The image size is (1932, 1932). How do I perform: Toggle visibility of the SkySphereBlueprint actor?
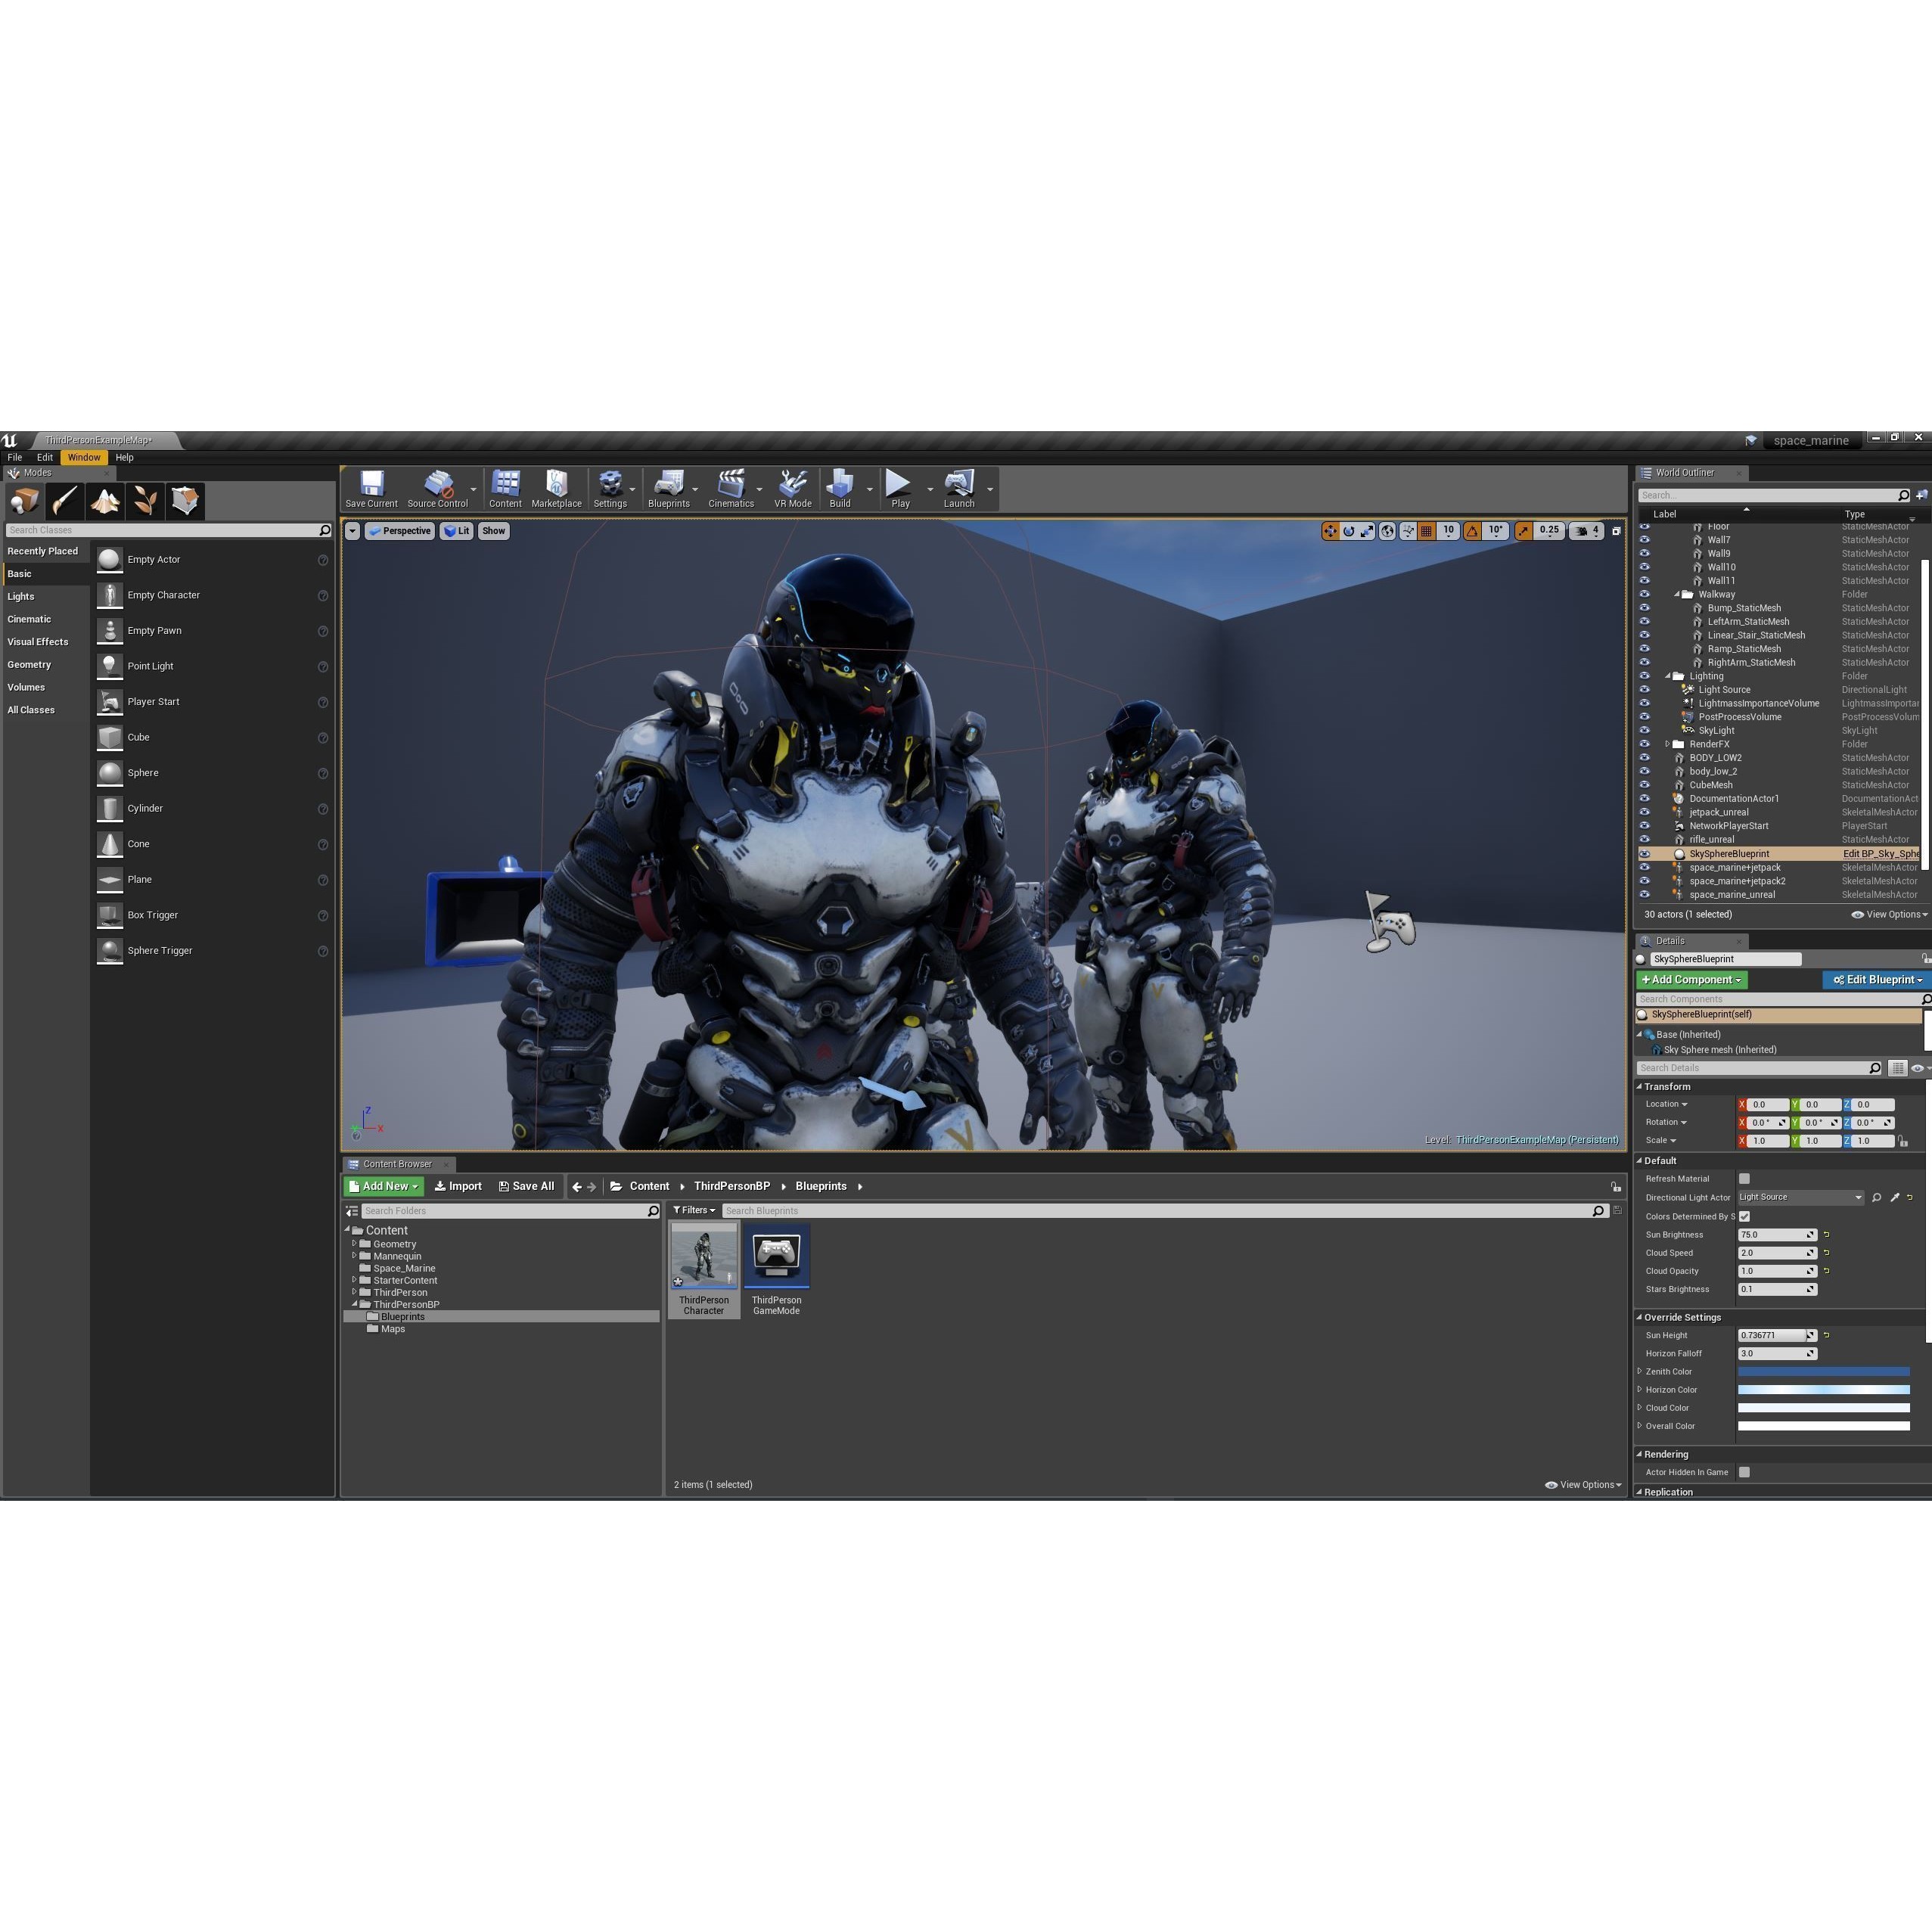coord(1645,853)
